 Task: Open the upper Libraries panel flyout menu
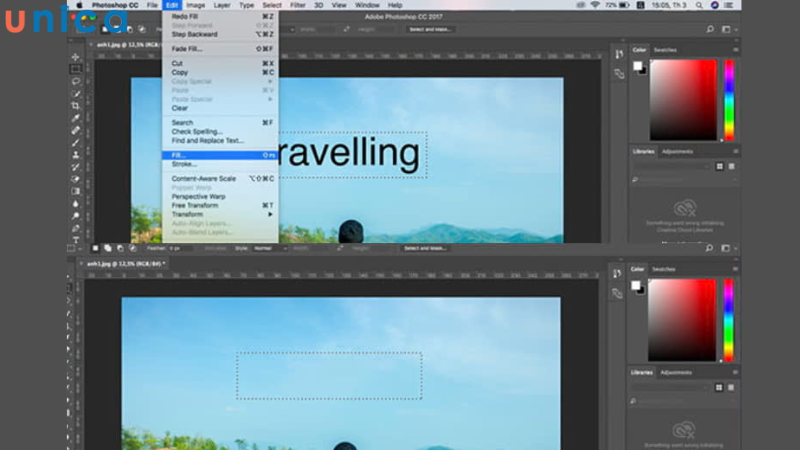735,152
